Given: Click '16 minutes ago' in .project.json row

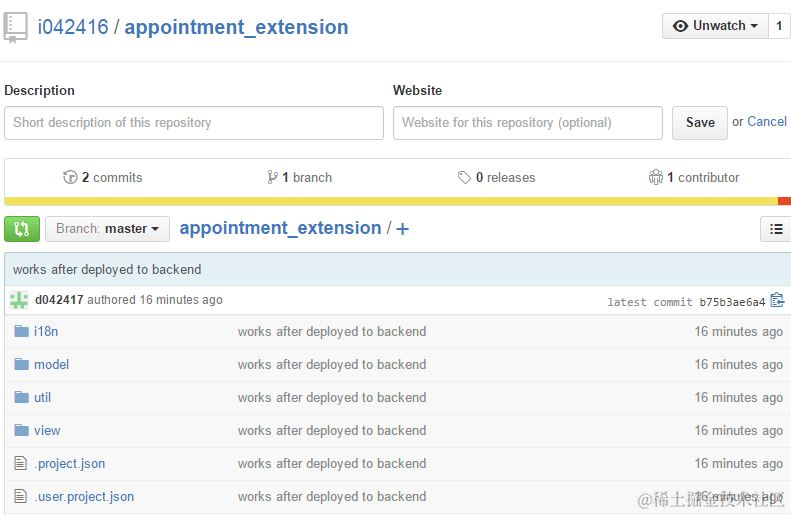Looking at the screenshot, I should tap(739, 464).
